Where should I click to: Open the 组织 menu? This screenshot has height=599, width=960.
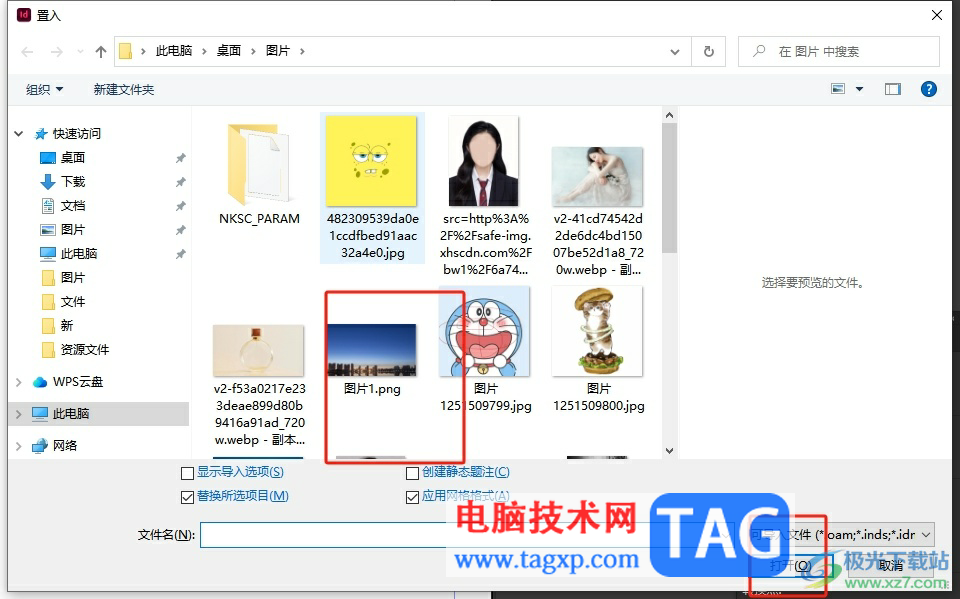coord(44,89)
